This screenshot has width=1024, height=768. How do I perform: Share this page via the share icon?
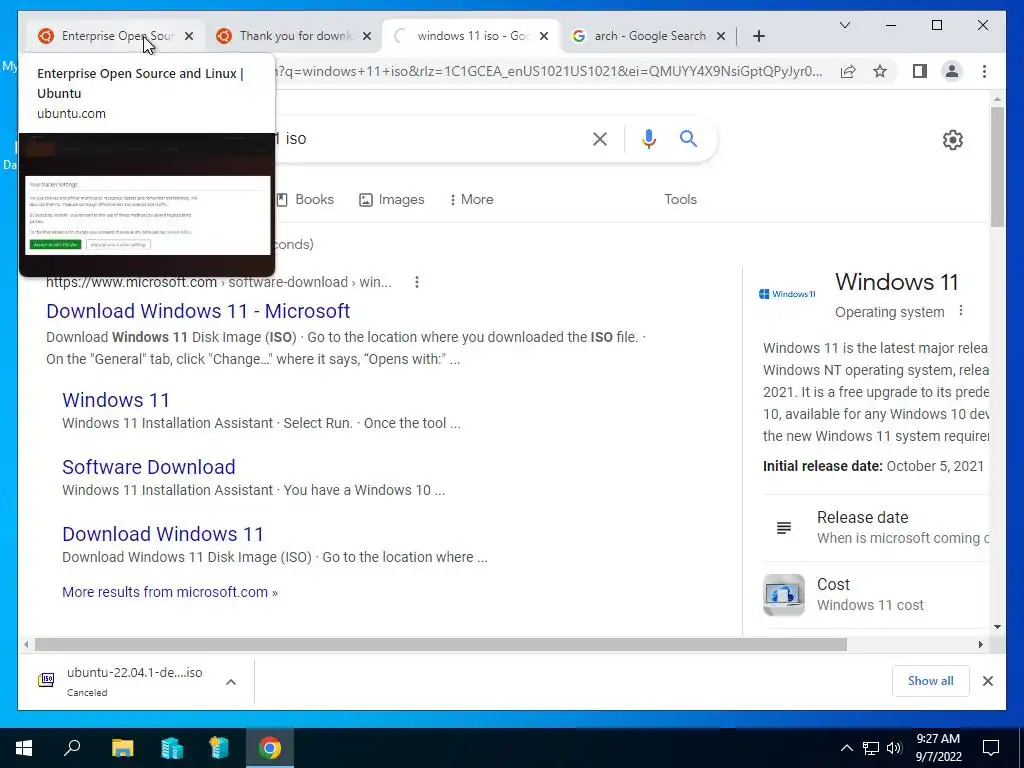[x=848, y=71]
